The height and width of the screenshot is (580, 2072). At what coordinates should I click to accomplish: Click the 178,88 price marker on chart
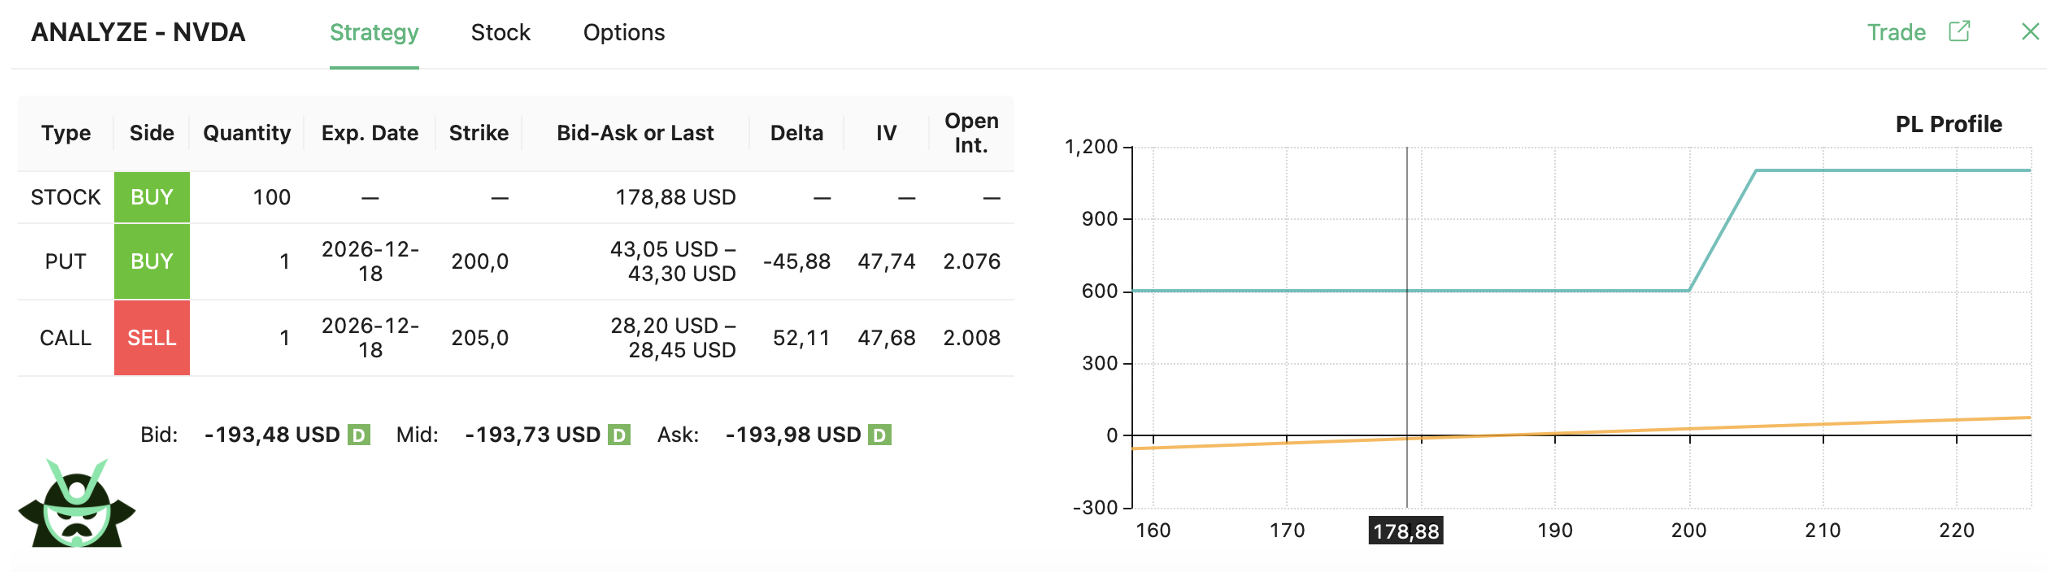(1405, 531)
